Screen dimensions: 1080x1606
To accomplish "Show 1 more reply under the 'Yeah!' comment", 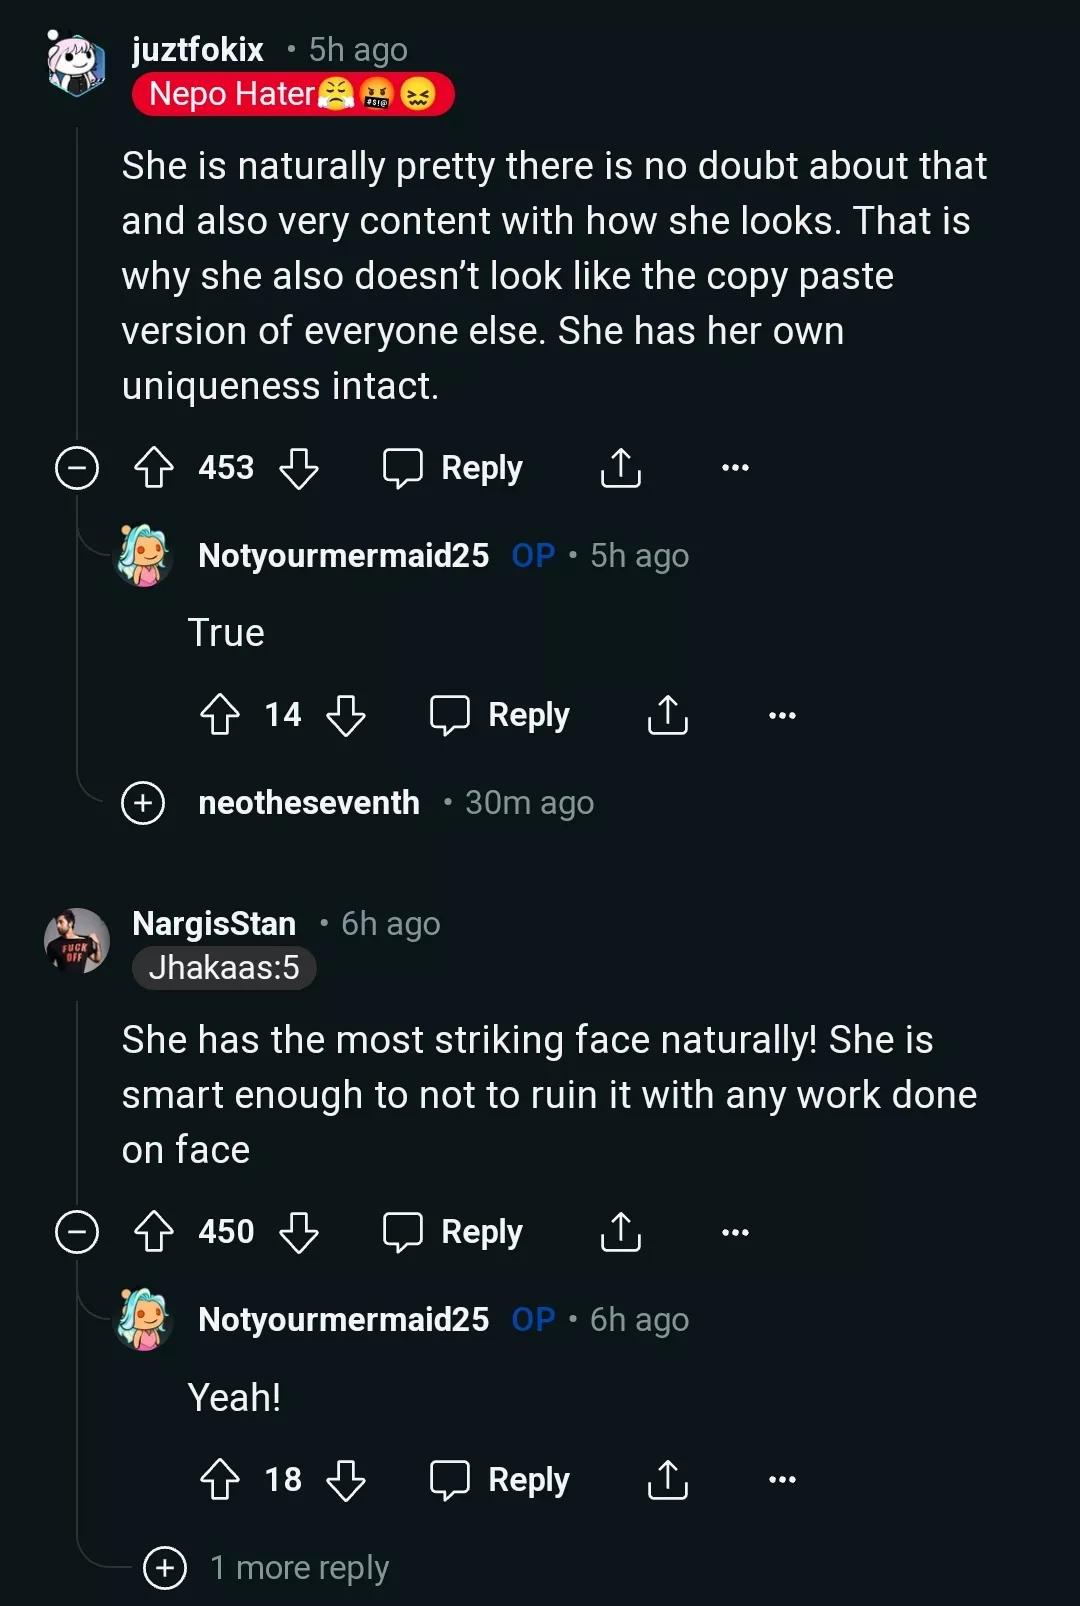I will 163,1567.
